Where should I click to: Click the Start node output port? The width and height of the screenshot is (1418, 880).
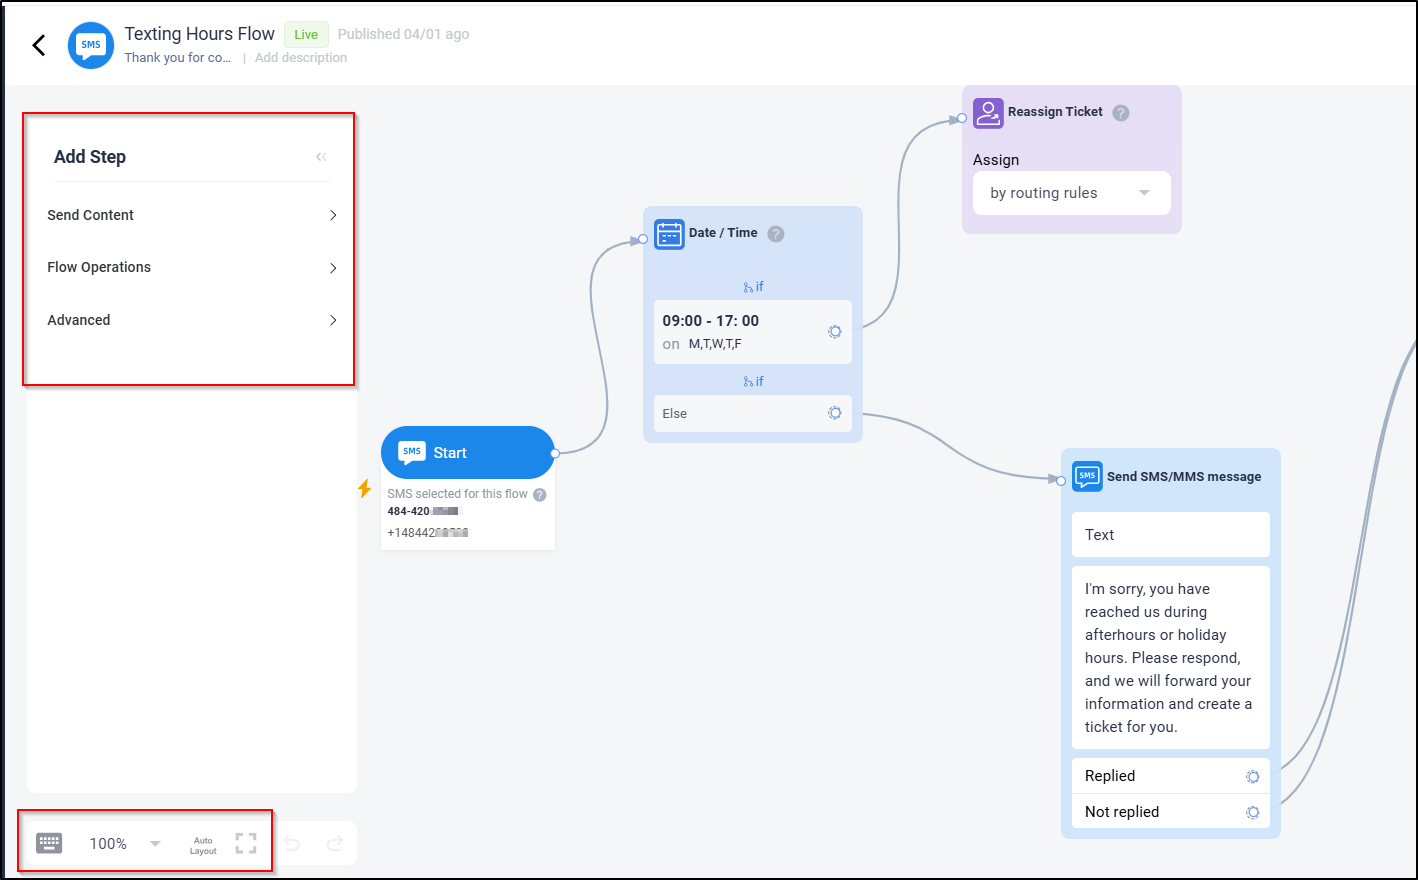[x=555, y=453]
